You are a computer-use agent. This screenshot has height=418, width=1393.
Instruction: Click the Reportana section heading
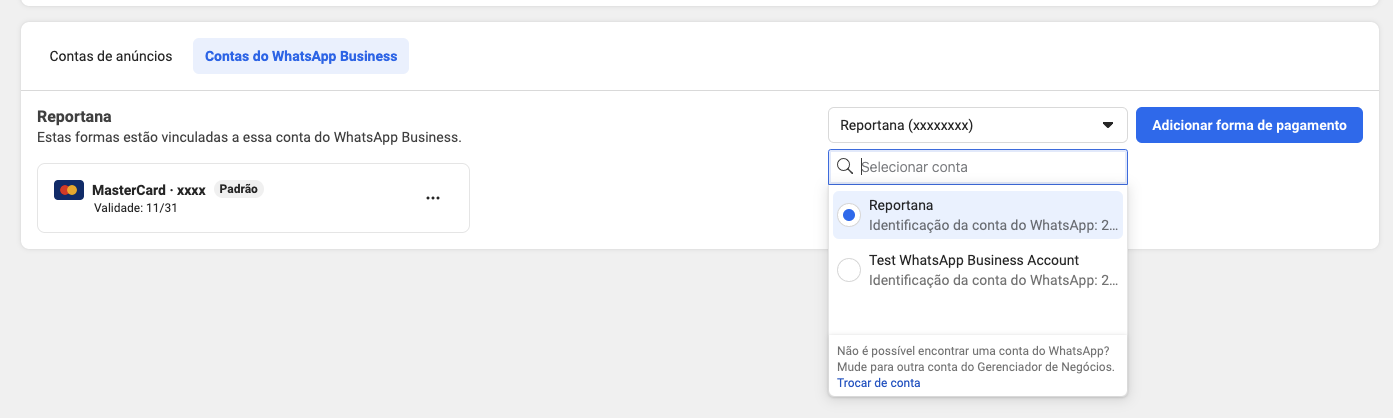pyautogui.click(x=74, y=117)
